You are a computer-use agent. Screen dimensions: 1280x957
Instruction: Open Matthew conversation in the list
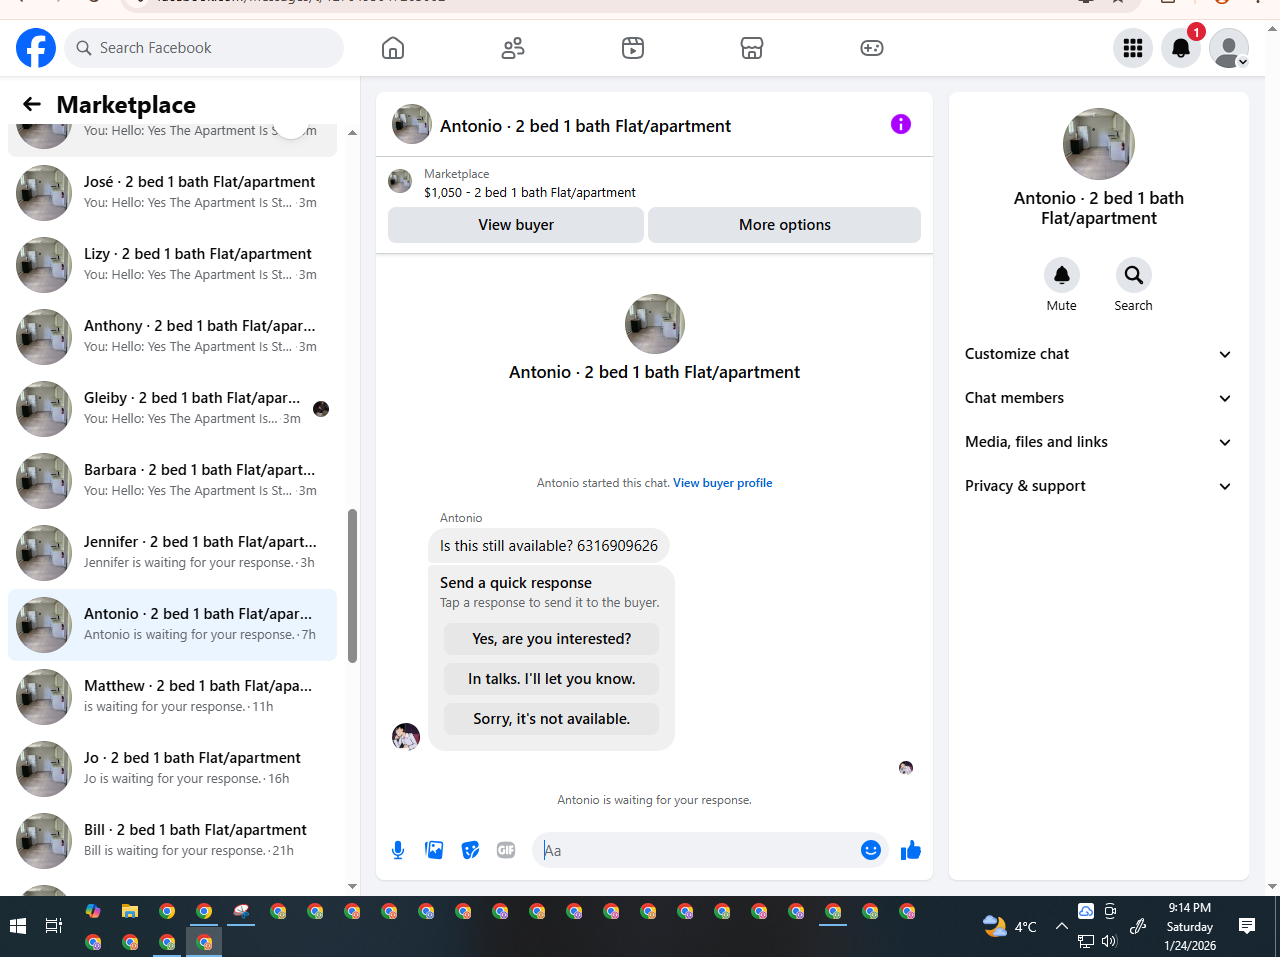coord(172,696)
